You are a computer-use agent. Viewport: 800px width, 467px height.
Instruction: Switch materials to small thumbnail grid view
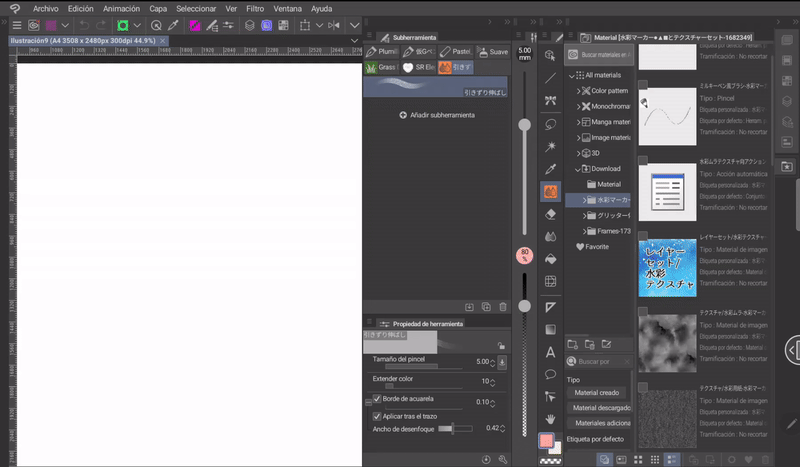(655, 459)
